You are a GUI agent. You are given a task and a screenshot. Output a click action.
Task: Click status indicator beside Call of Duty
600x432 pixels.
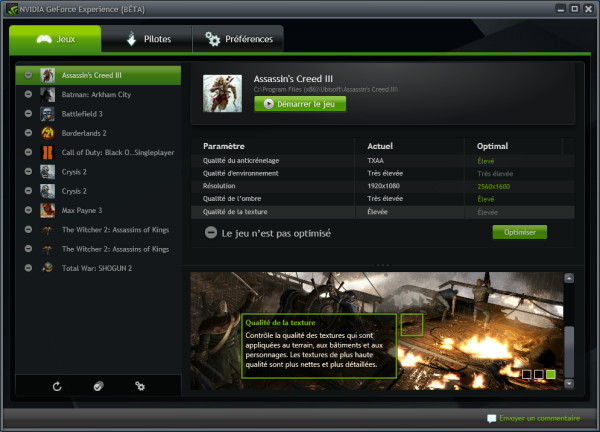coord(28,152)
